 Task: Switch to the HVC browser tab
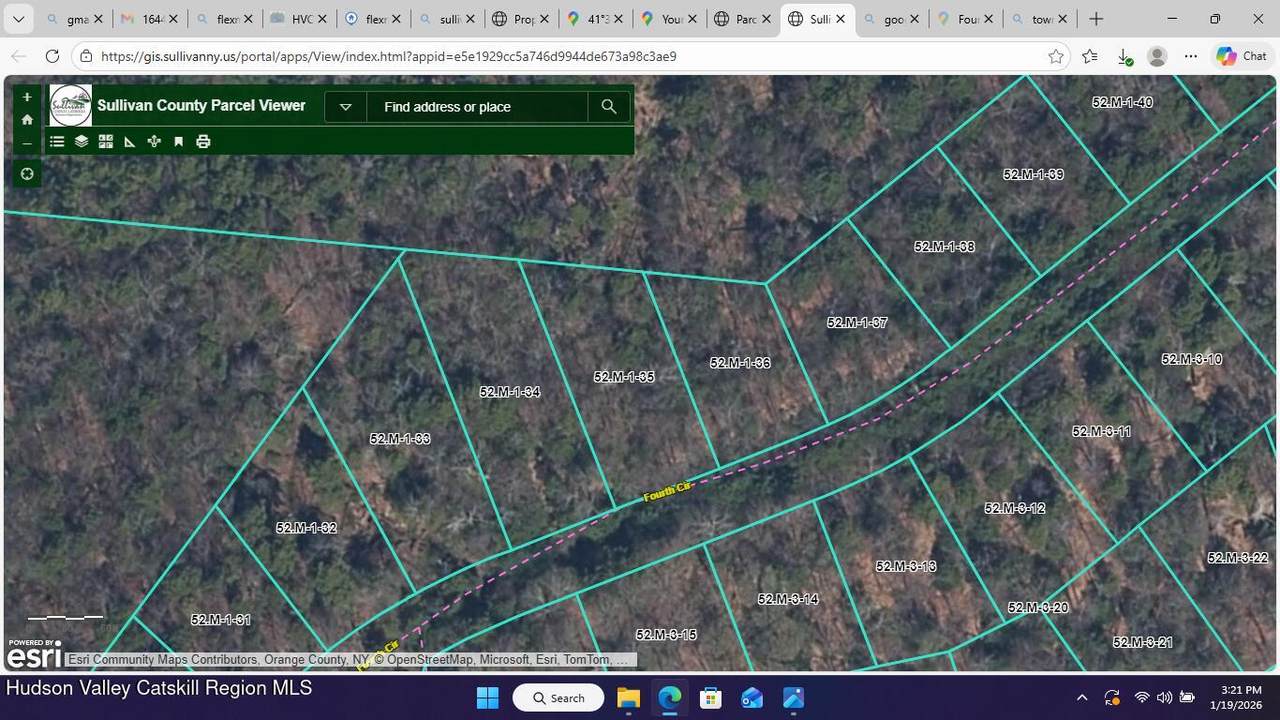(296, 19)
